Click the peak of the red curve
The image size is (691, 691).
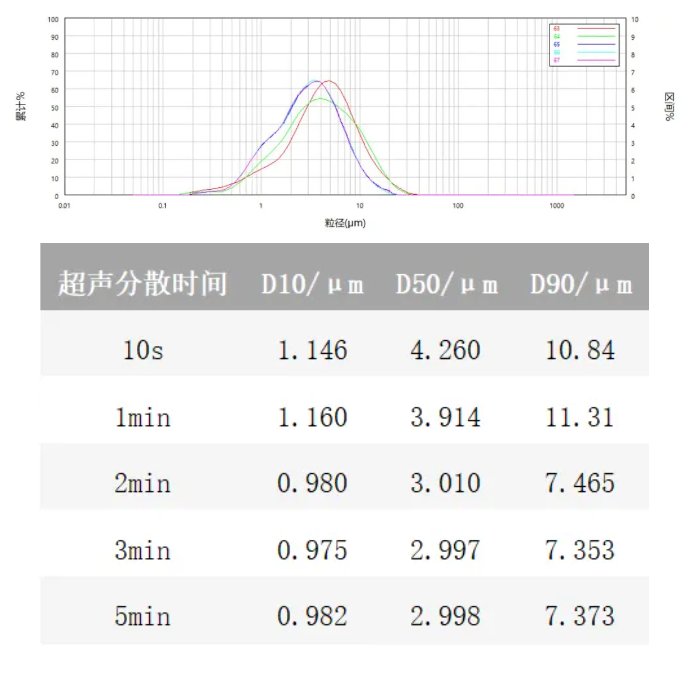pos(327,81)
